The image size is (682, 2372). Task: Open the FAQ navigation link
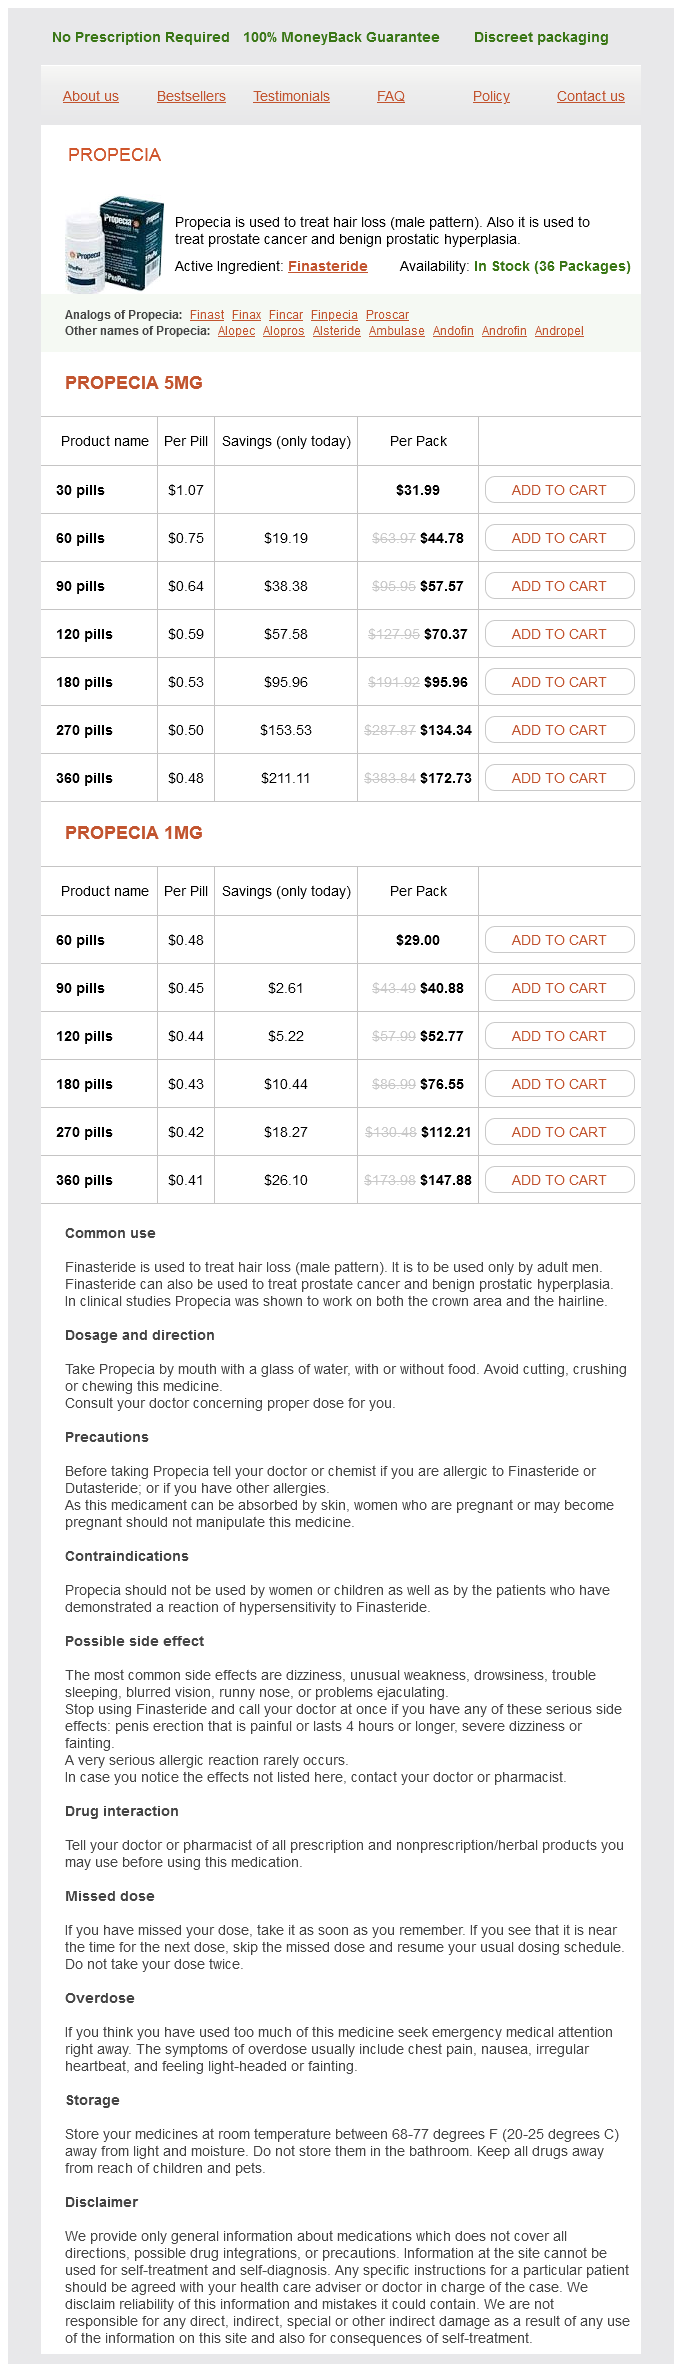coord(391,97)
